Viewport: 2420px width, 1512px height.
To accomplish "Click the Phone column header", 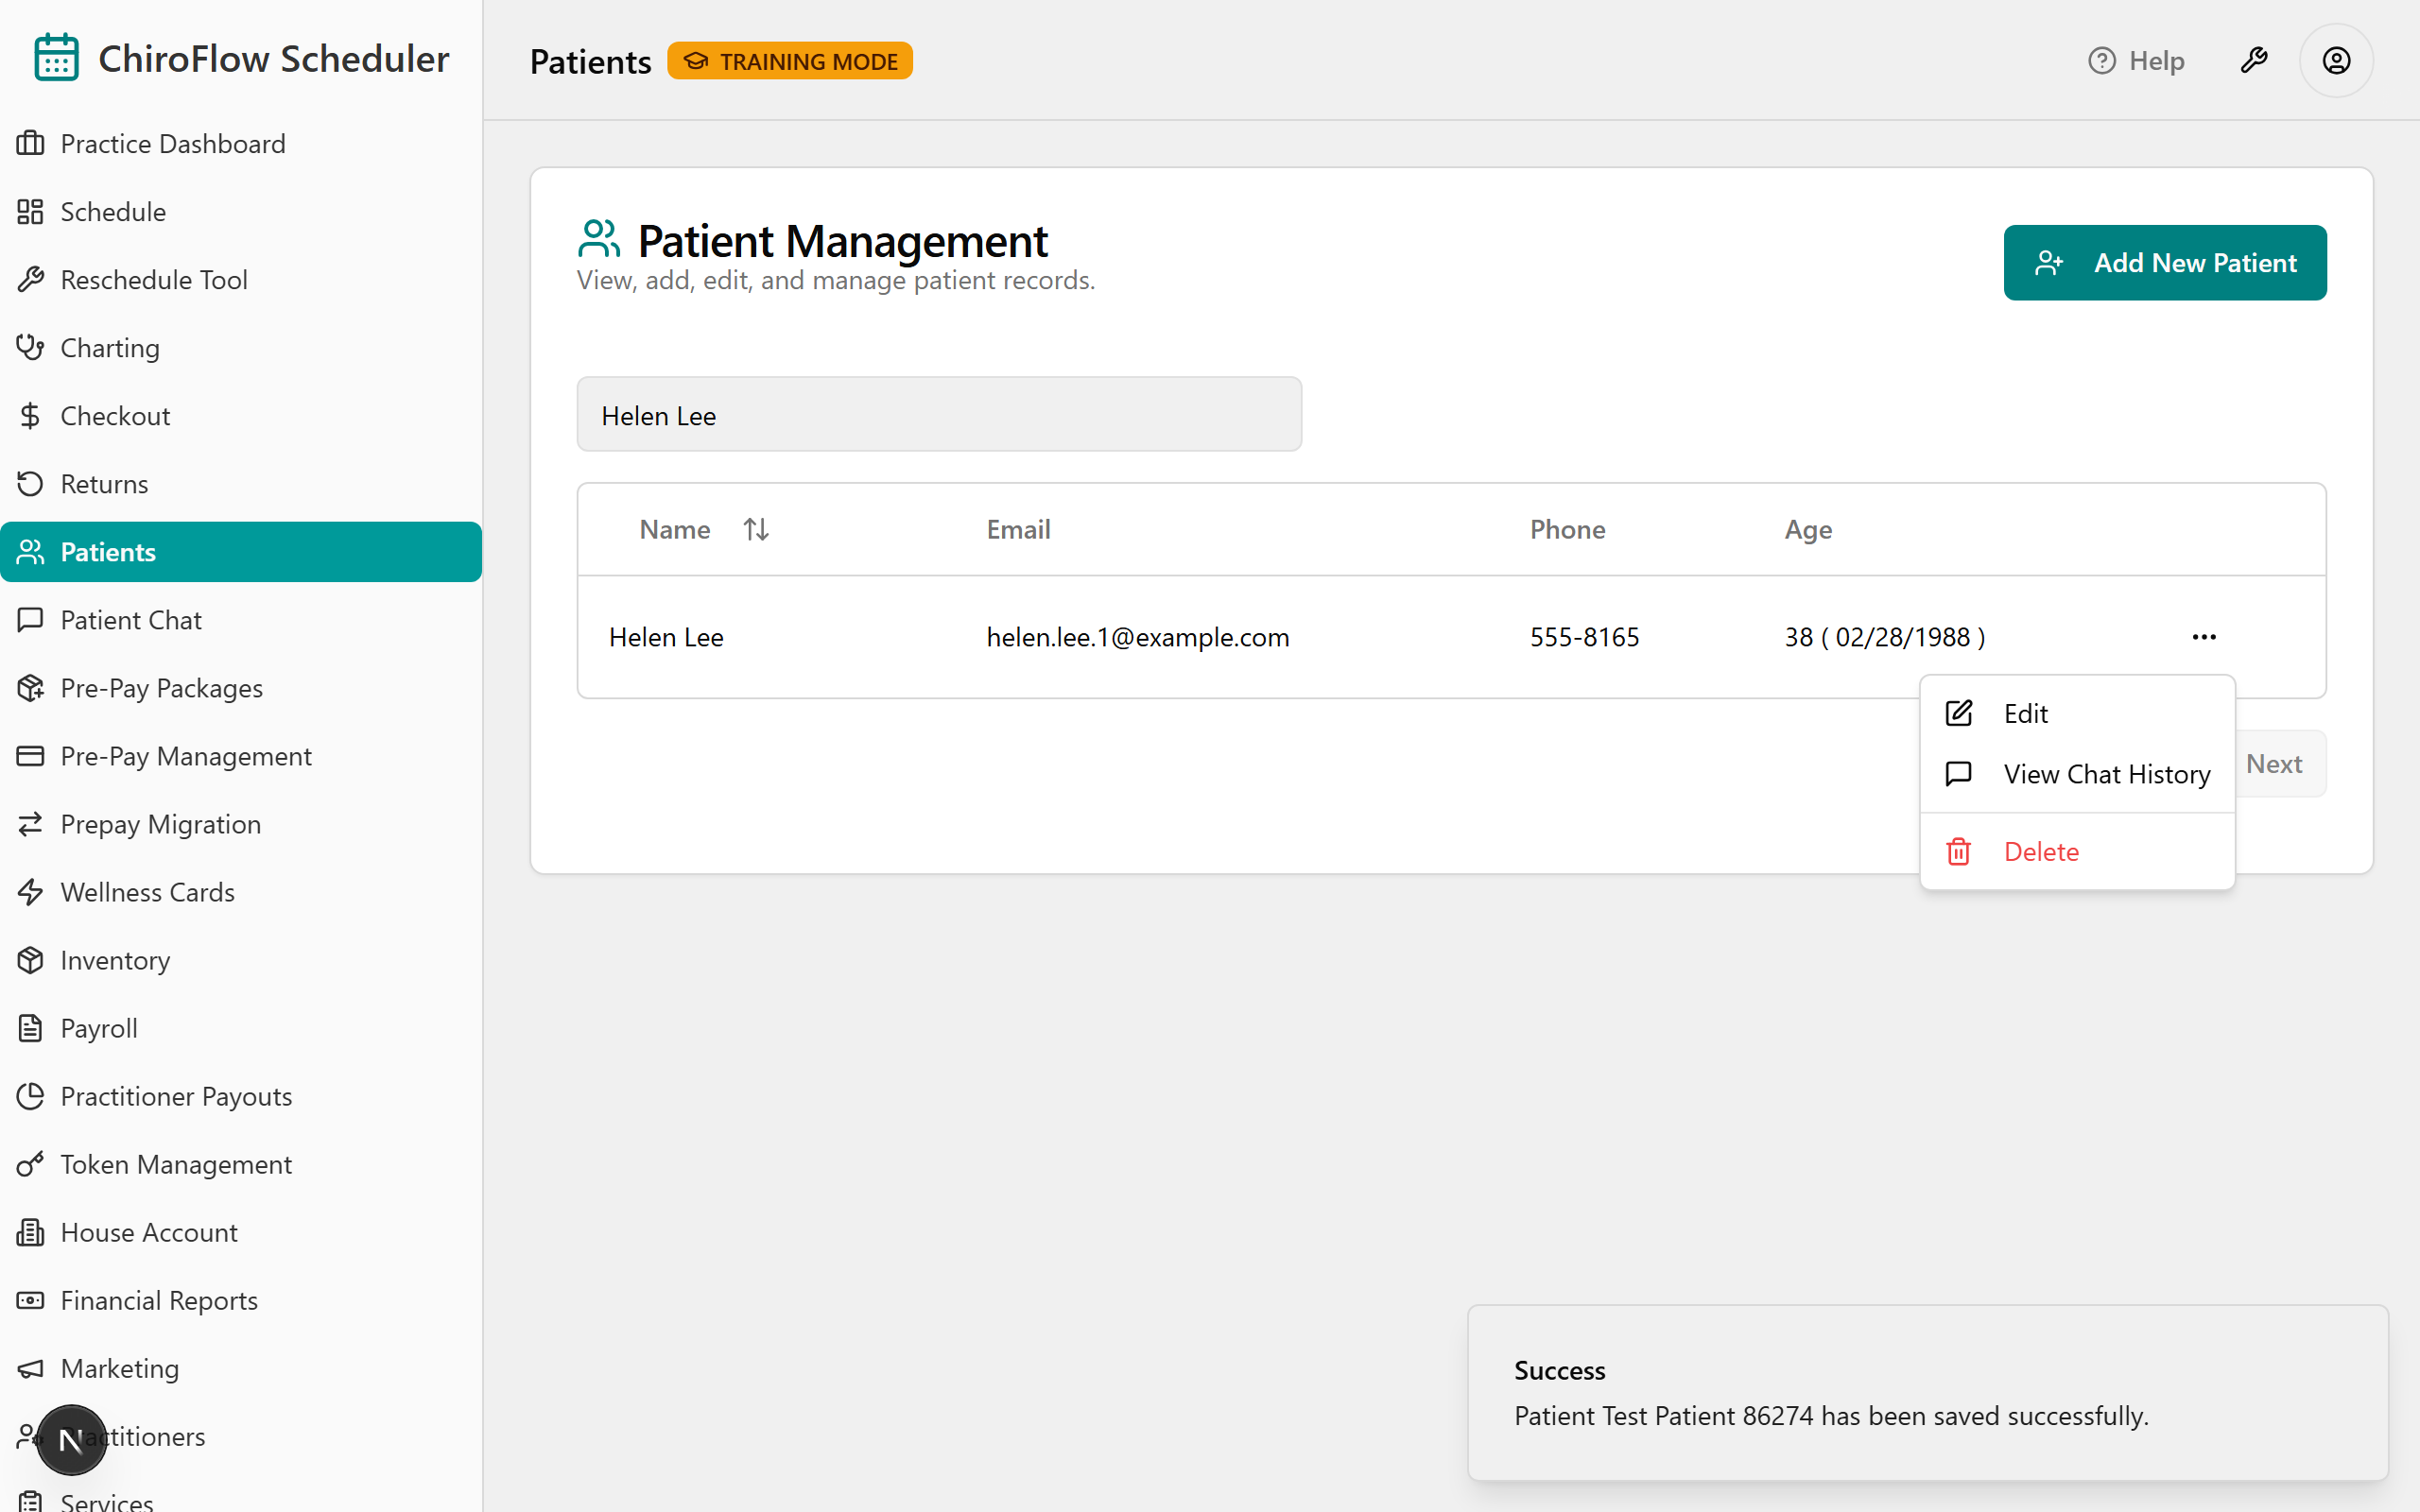I will (1568, 529).
